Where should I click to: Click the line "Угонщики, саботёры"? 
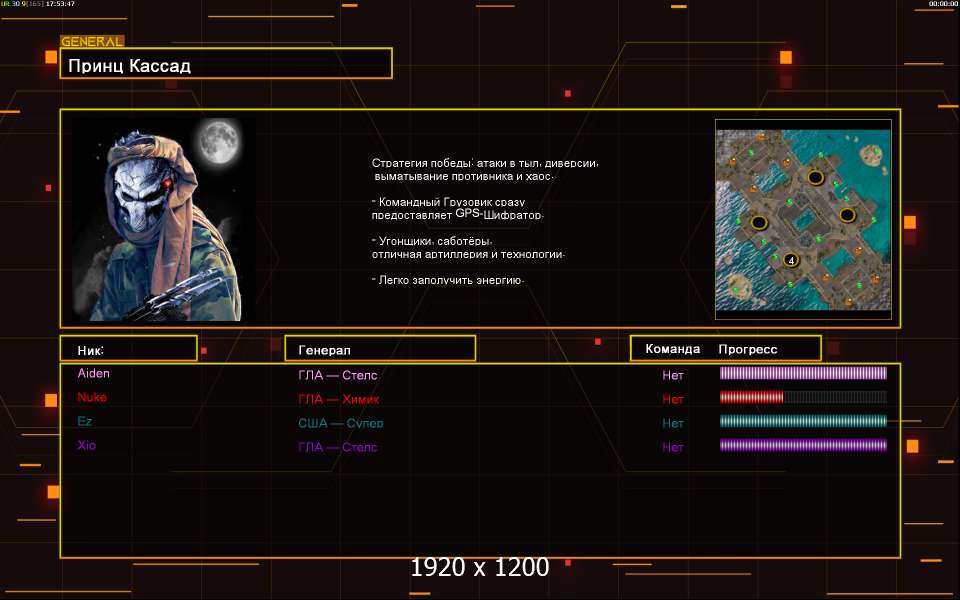433,241
